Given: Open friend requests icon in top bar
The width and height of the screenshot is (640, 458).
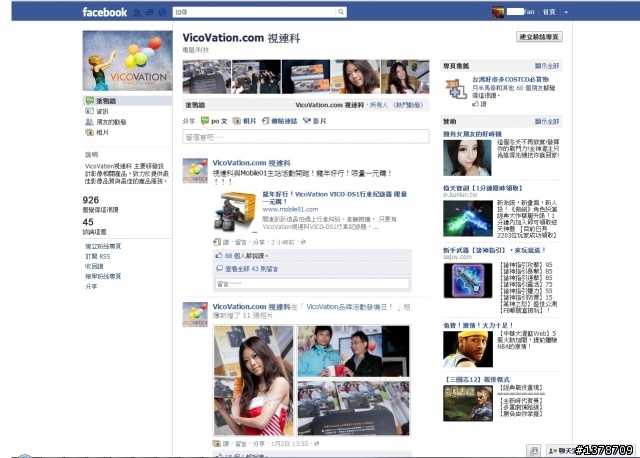Looking at the screenshot, I should point(137,13).
